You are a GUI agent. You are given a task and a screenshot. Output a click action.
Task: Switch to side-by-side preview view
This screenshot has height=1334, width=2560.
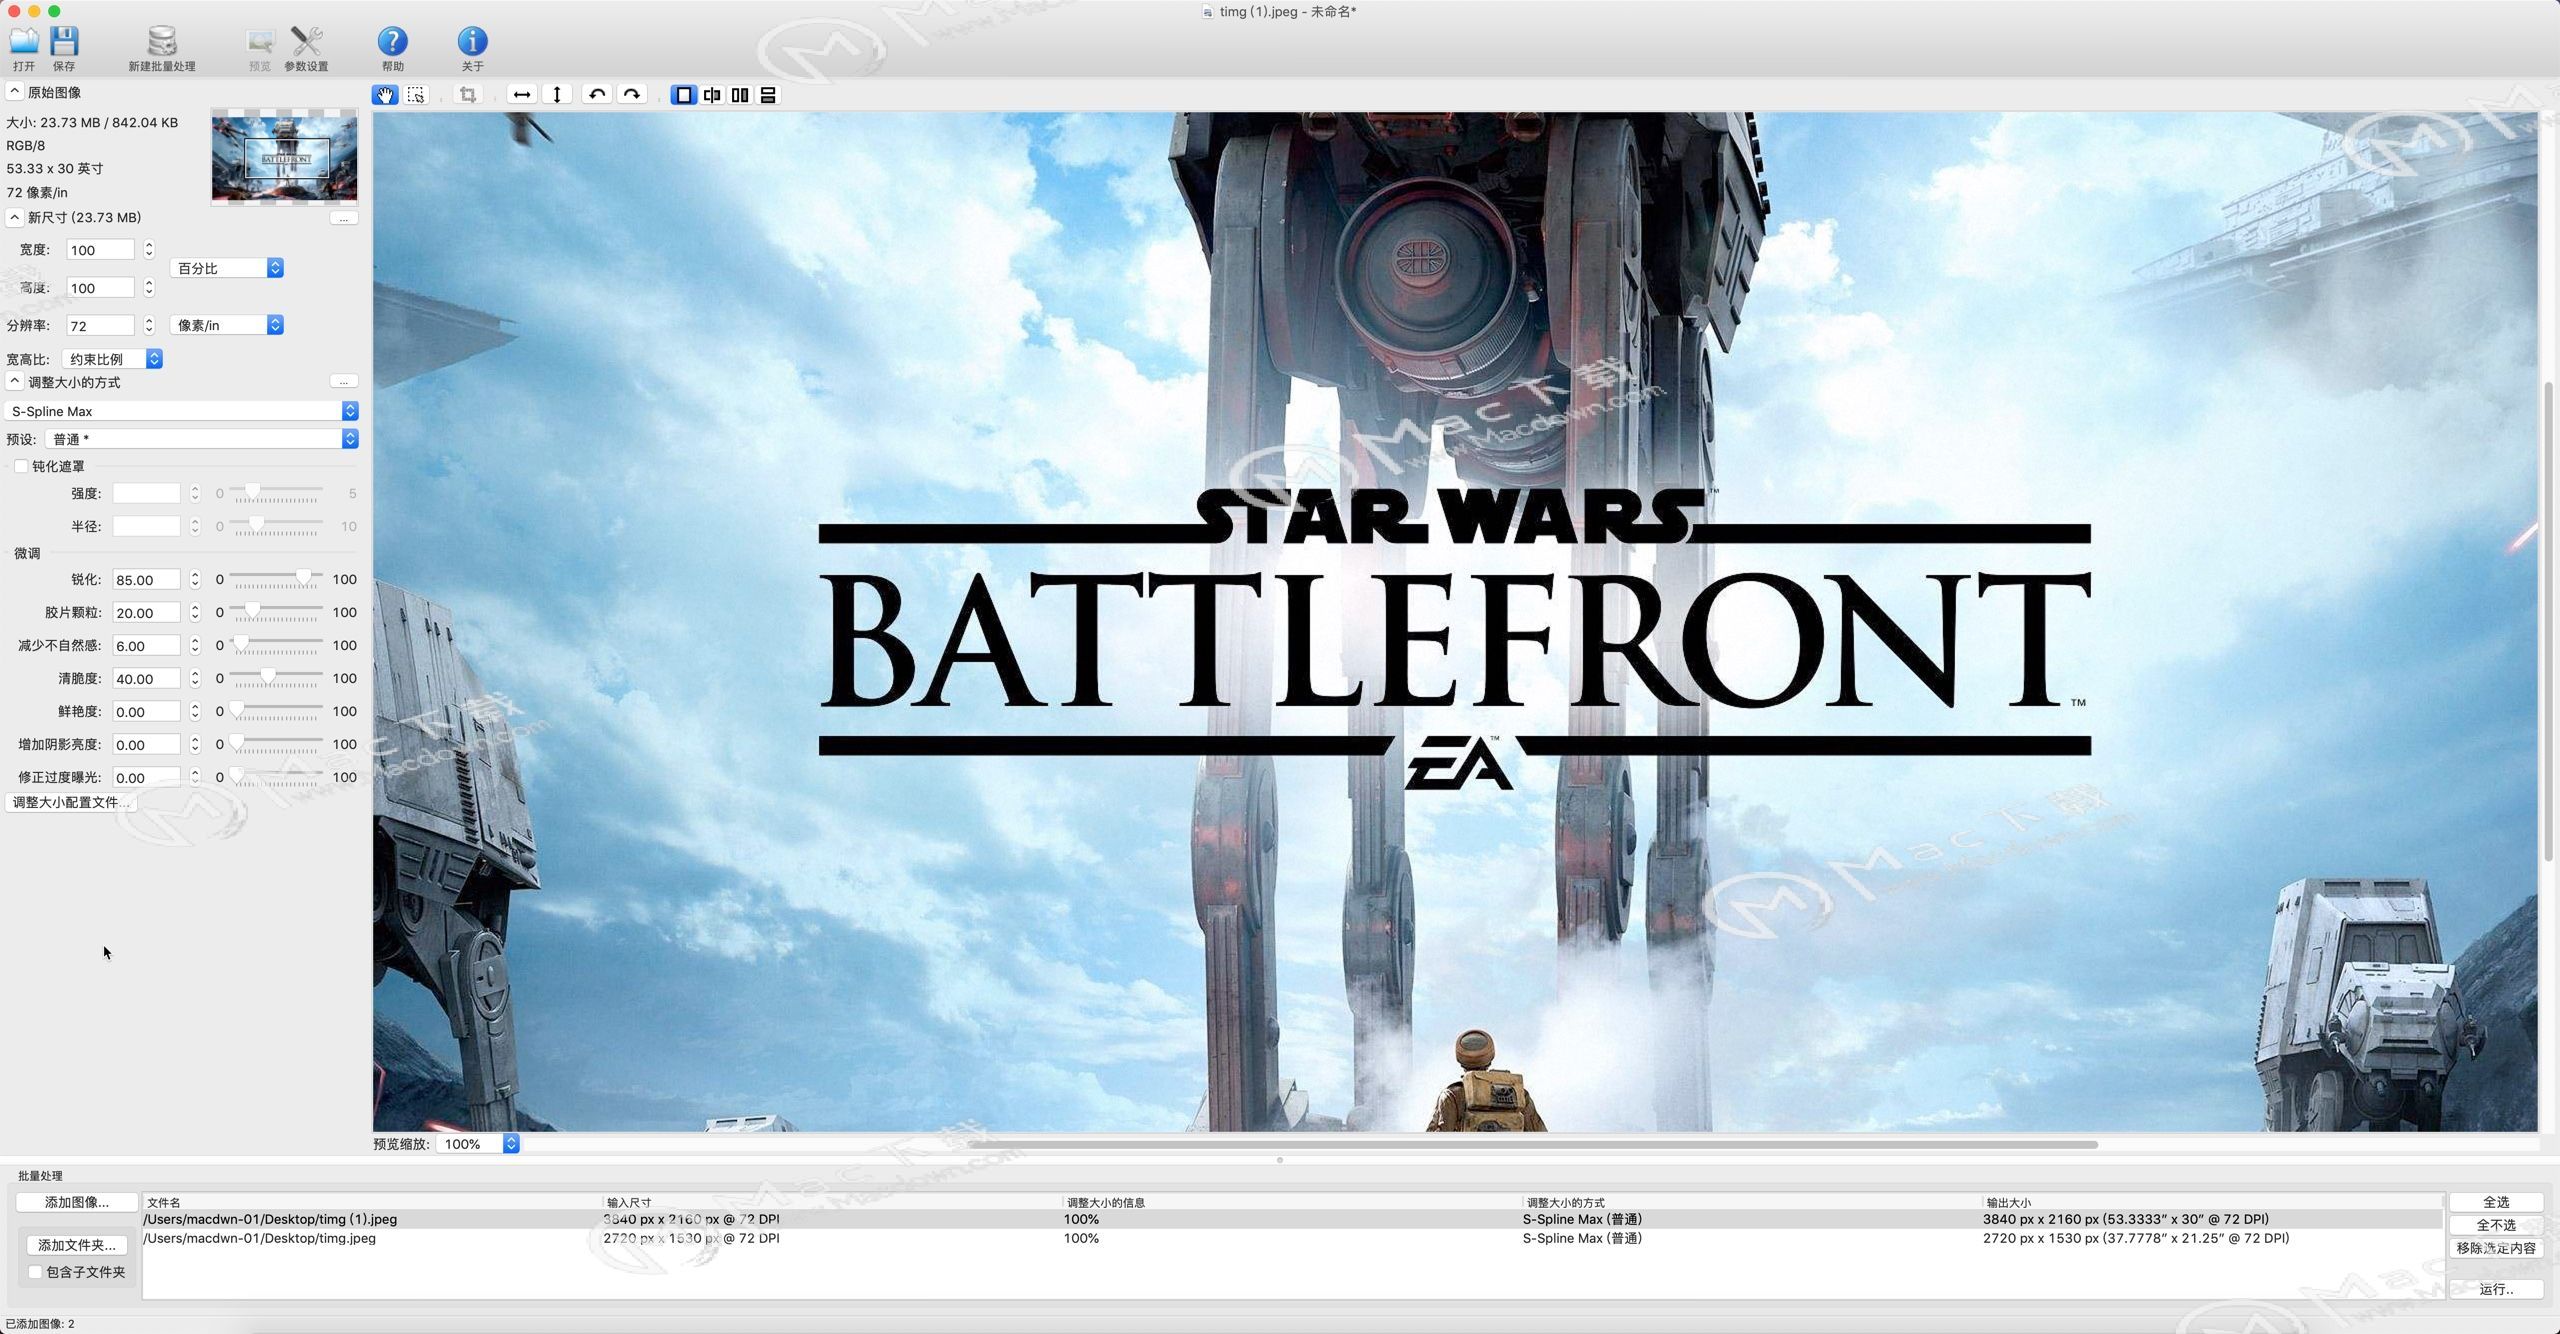point(740,95)
